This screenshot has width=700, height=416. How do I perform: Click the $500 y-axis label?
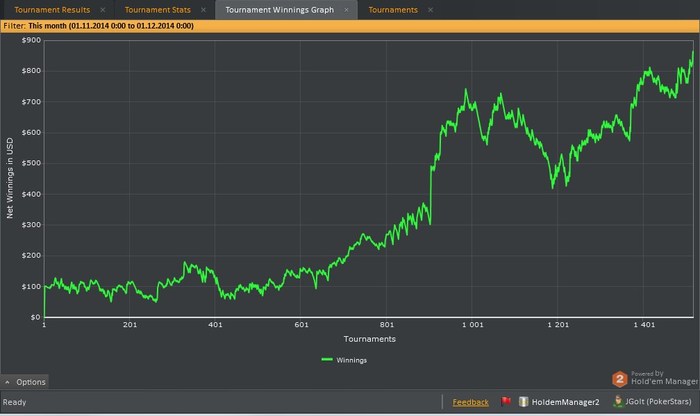pos(31,163)
